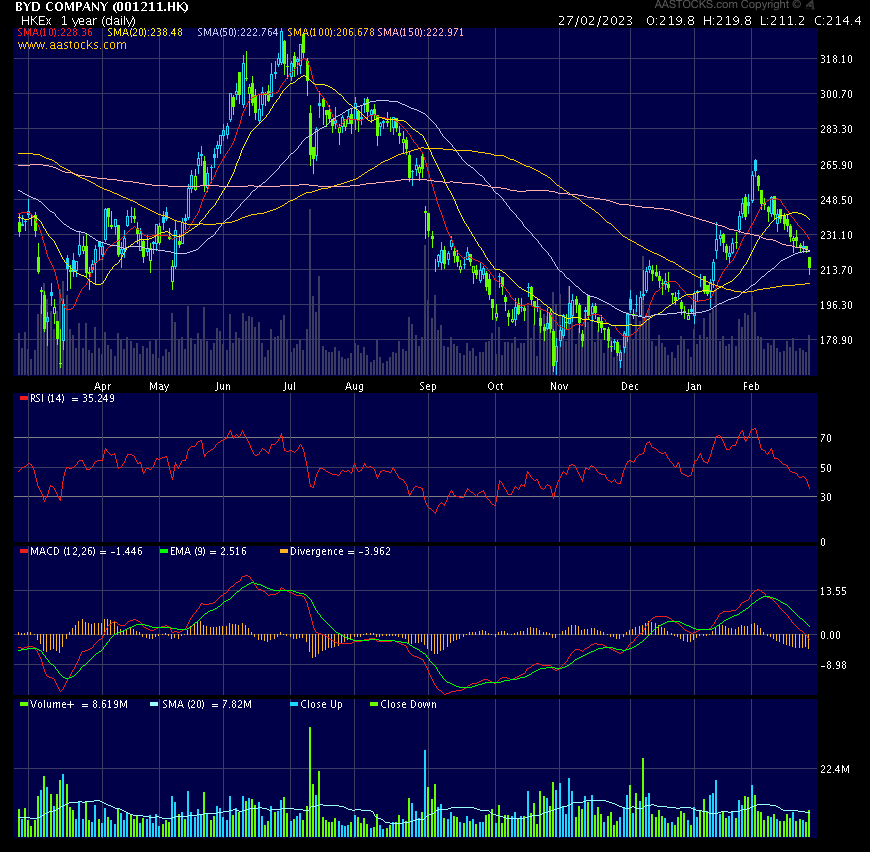Image resolution: width=870 pixels, height=852 pixels.
Task: Select the low price L:211.2
Action: pos(782,21)
